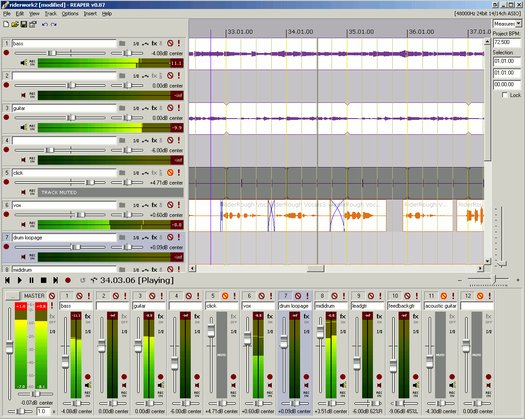This screenshot has width=525, height=419.
Task: Open the fx chain for bass track
Action: (x=154, y=44)
